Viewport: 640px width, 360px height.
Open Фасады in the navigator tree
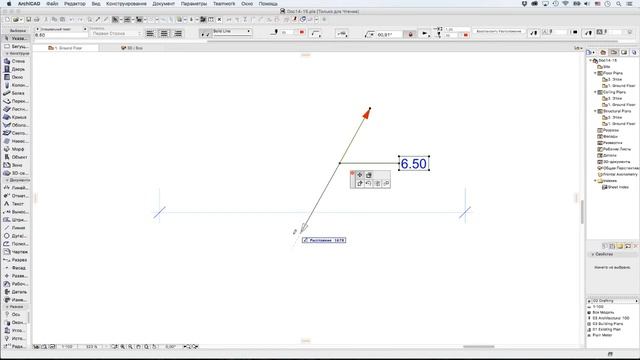pos(607,137)
